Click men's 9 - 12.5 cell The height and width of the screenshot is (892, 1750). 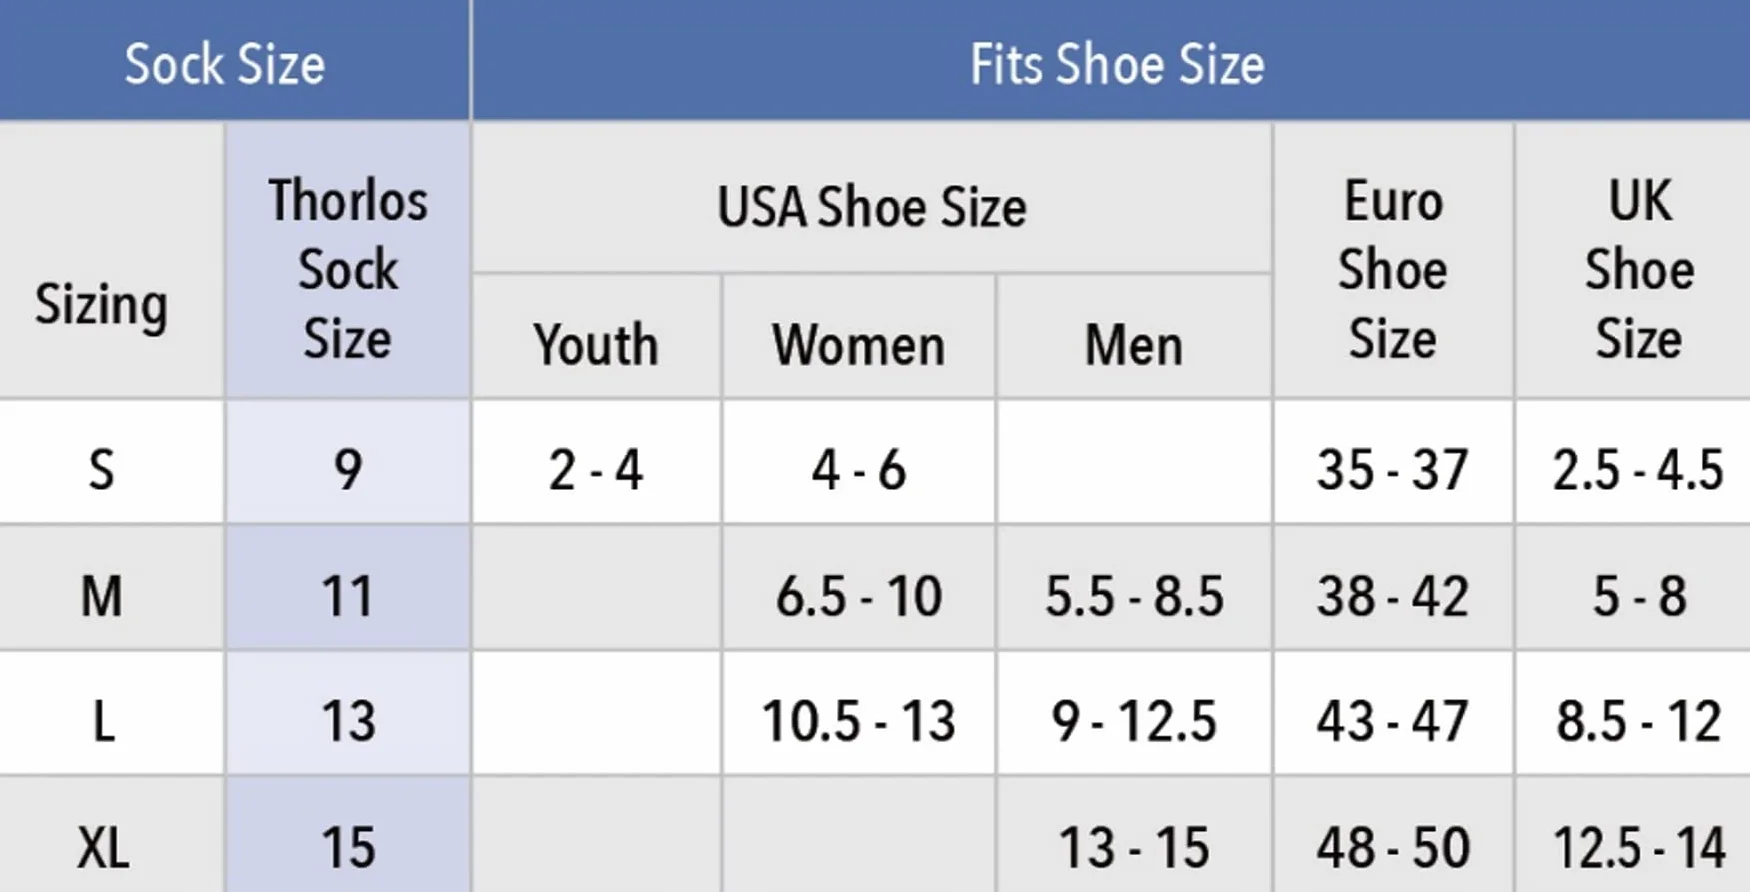(1134, 713)
